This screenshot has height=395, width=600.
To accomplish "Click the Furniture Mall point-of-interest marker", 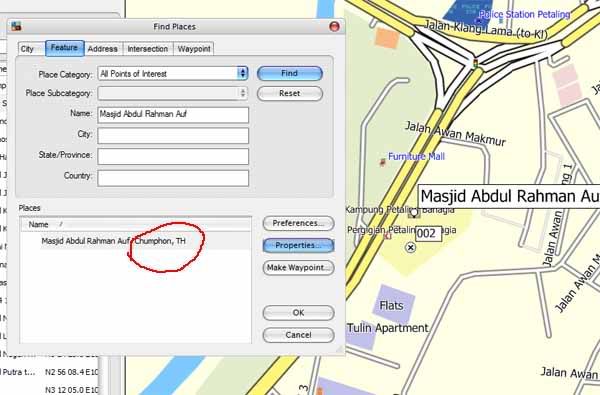I will [x=382, y=162].
